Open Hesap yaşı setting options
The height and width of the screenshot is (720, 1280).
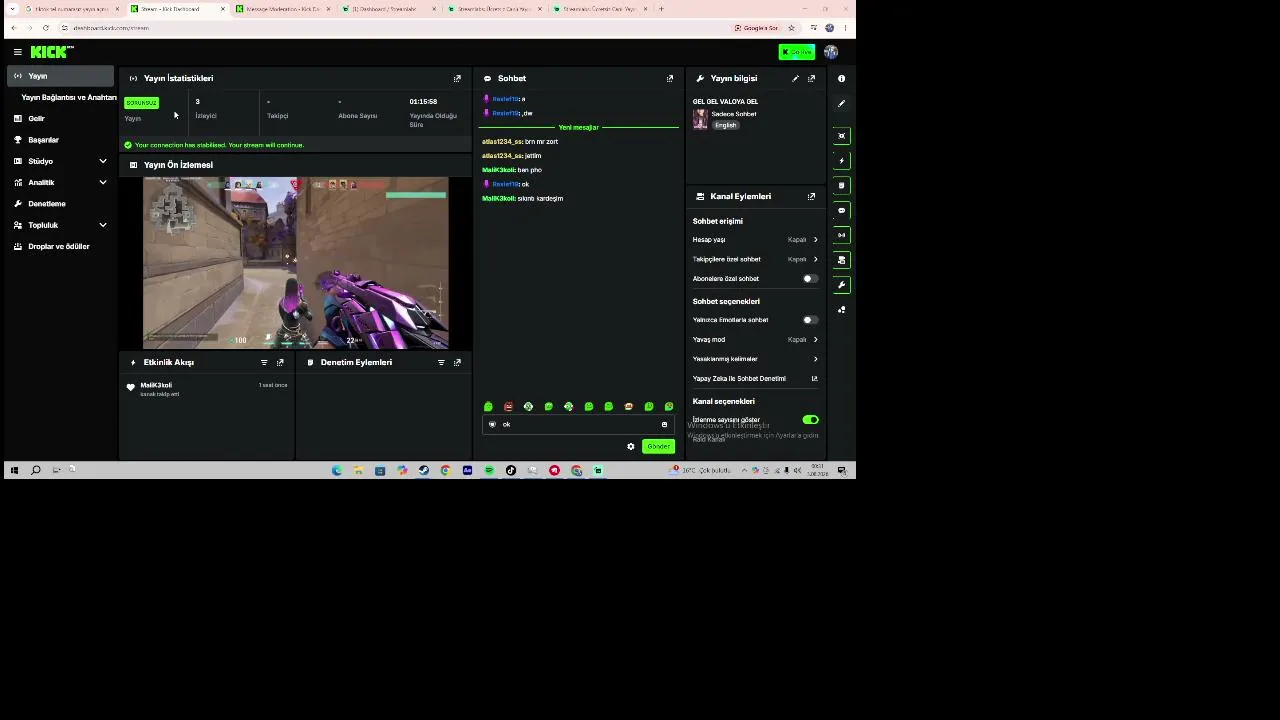(x=755, y=240)
